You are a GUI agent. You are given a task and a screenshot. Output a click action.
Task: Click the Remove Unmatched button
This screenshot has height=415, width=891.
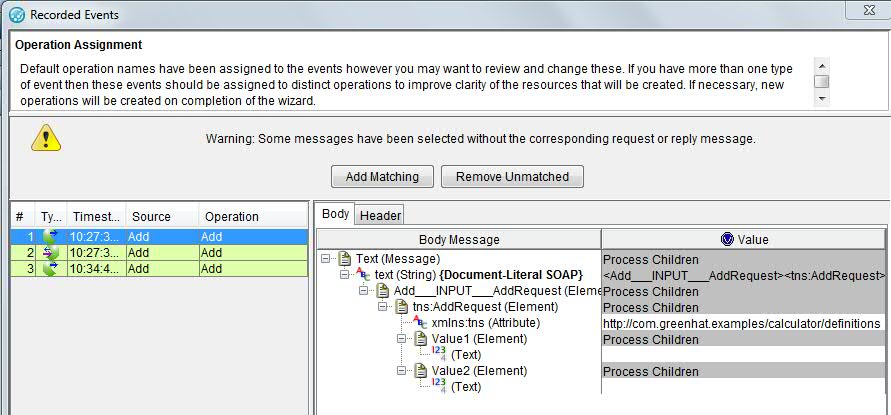512,177
